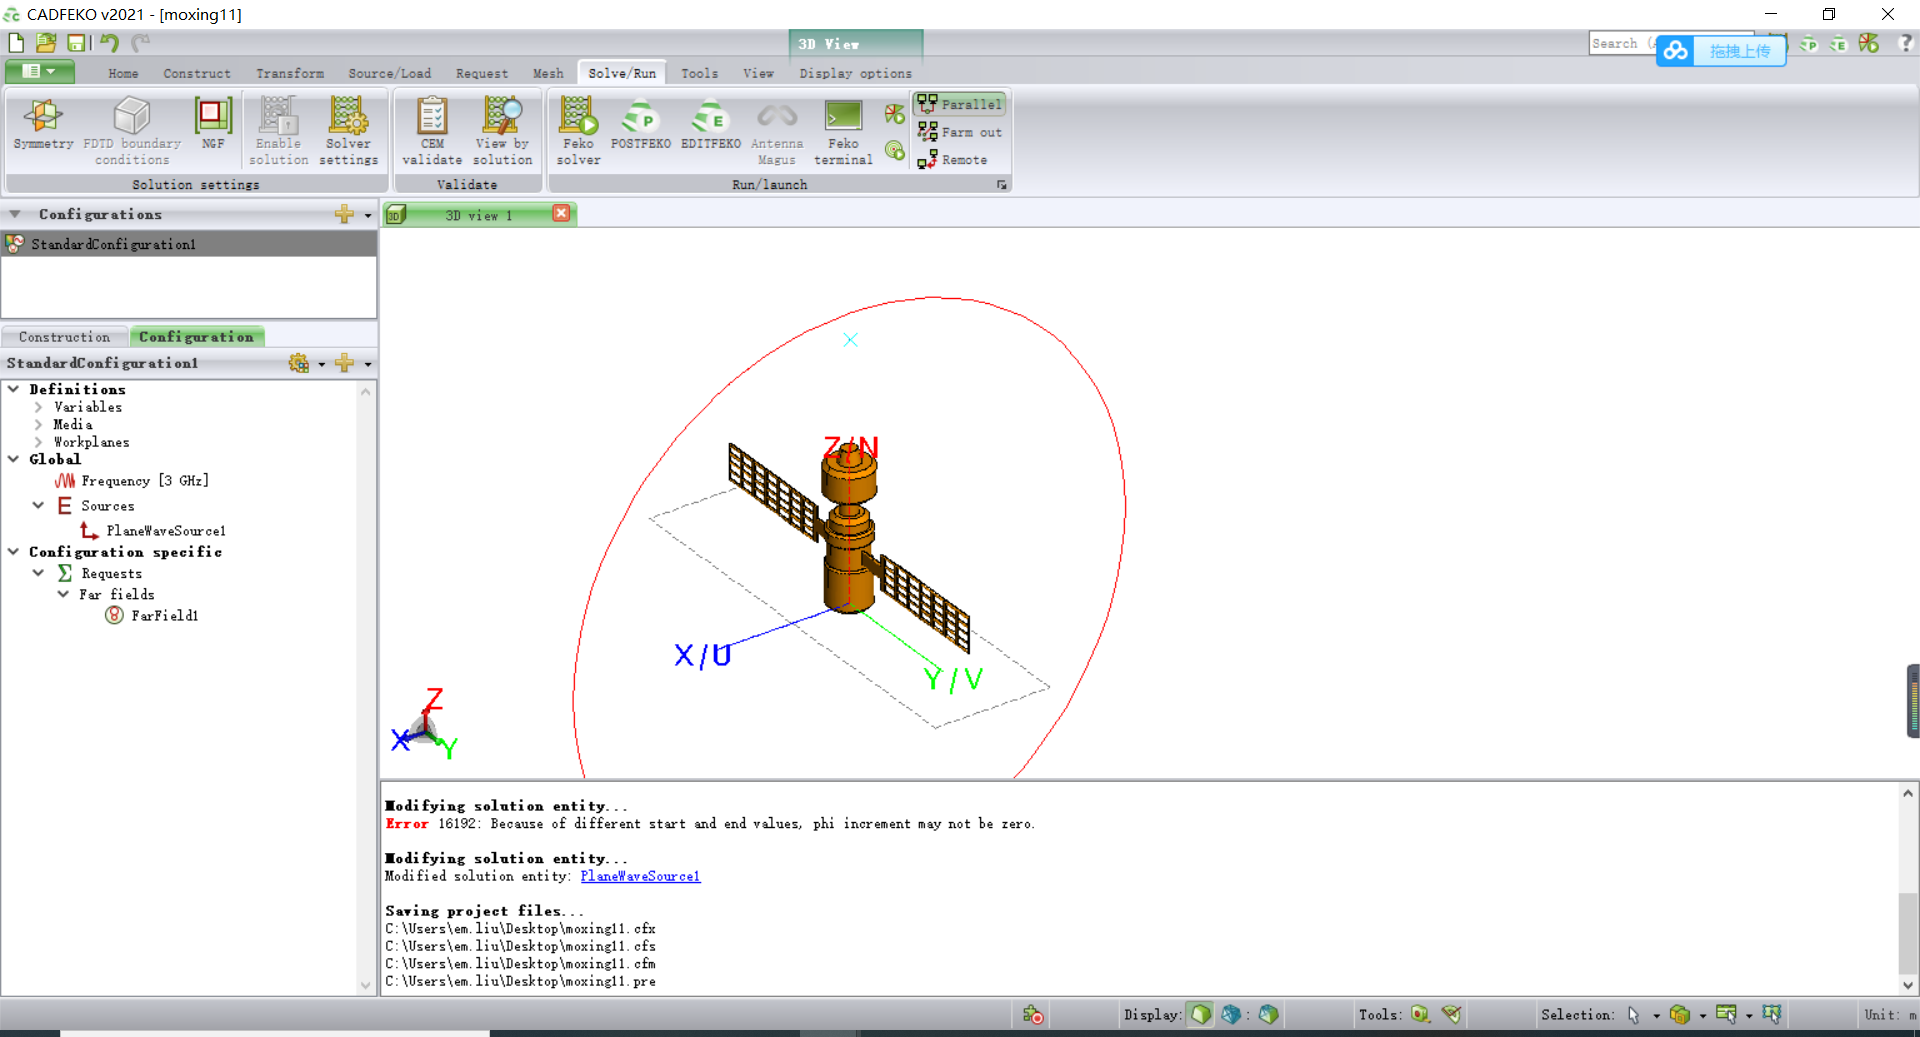This screenshot has height=1037, width=1920.
Task: Select Frequency [3 GHz] tree item
Action: pos(132,481)
